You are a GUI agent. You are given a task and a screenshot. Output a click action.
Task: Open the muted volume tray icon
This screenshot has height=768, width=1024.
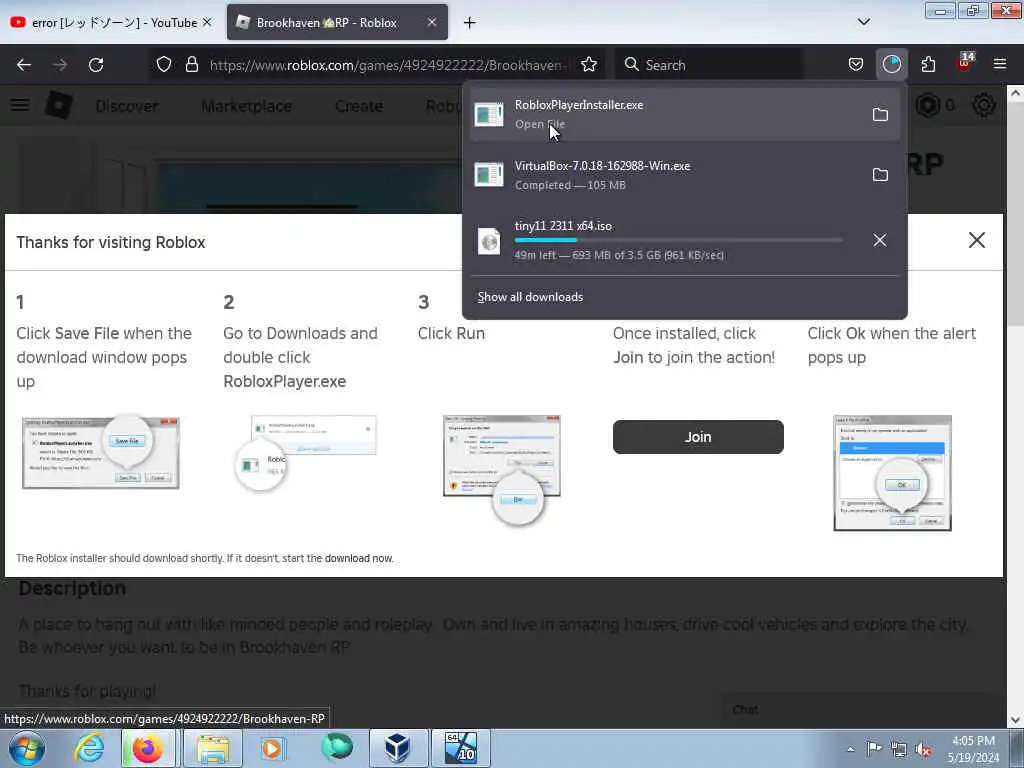(923, 749)
